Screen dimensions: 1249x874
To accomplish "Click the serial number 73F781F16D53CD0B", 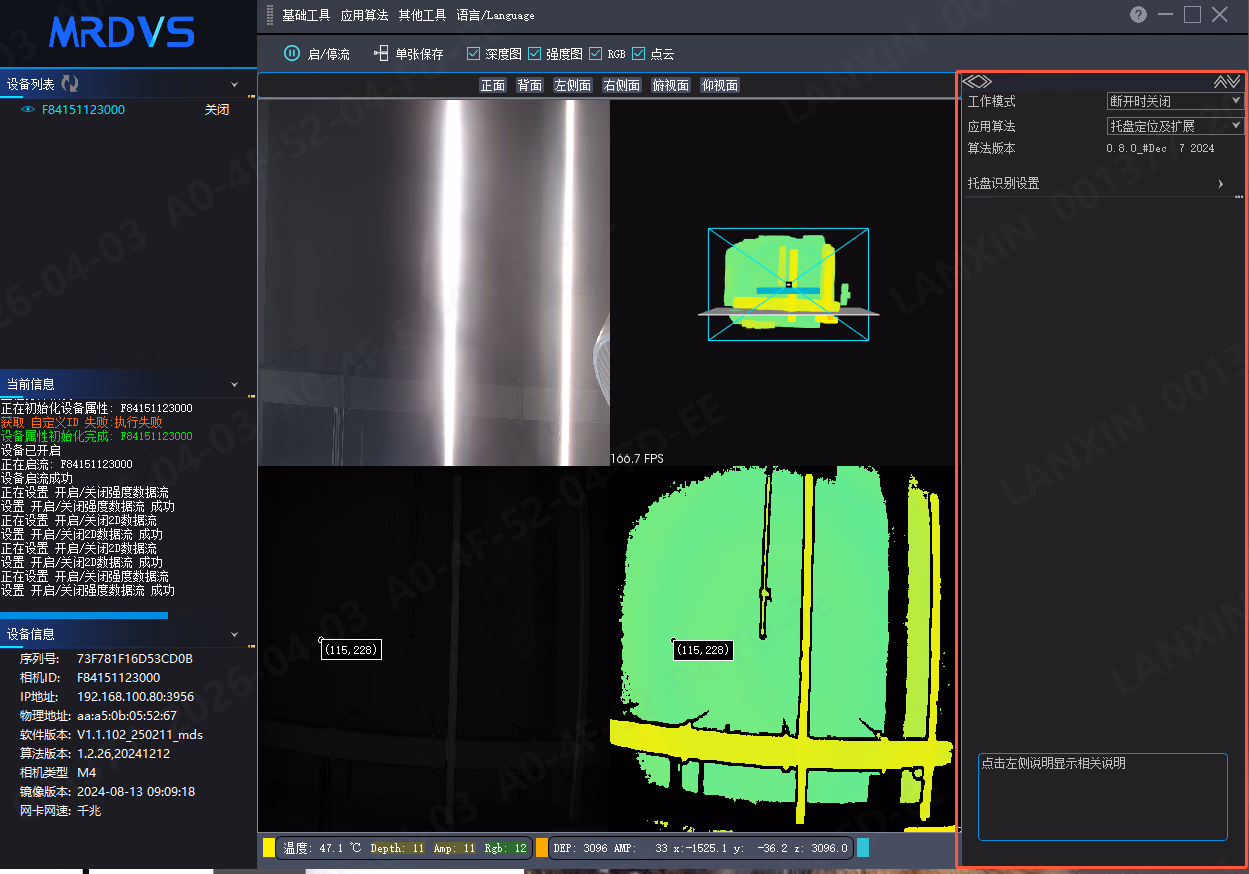I will tap(135, 659).
